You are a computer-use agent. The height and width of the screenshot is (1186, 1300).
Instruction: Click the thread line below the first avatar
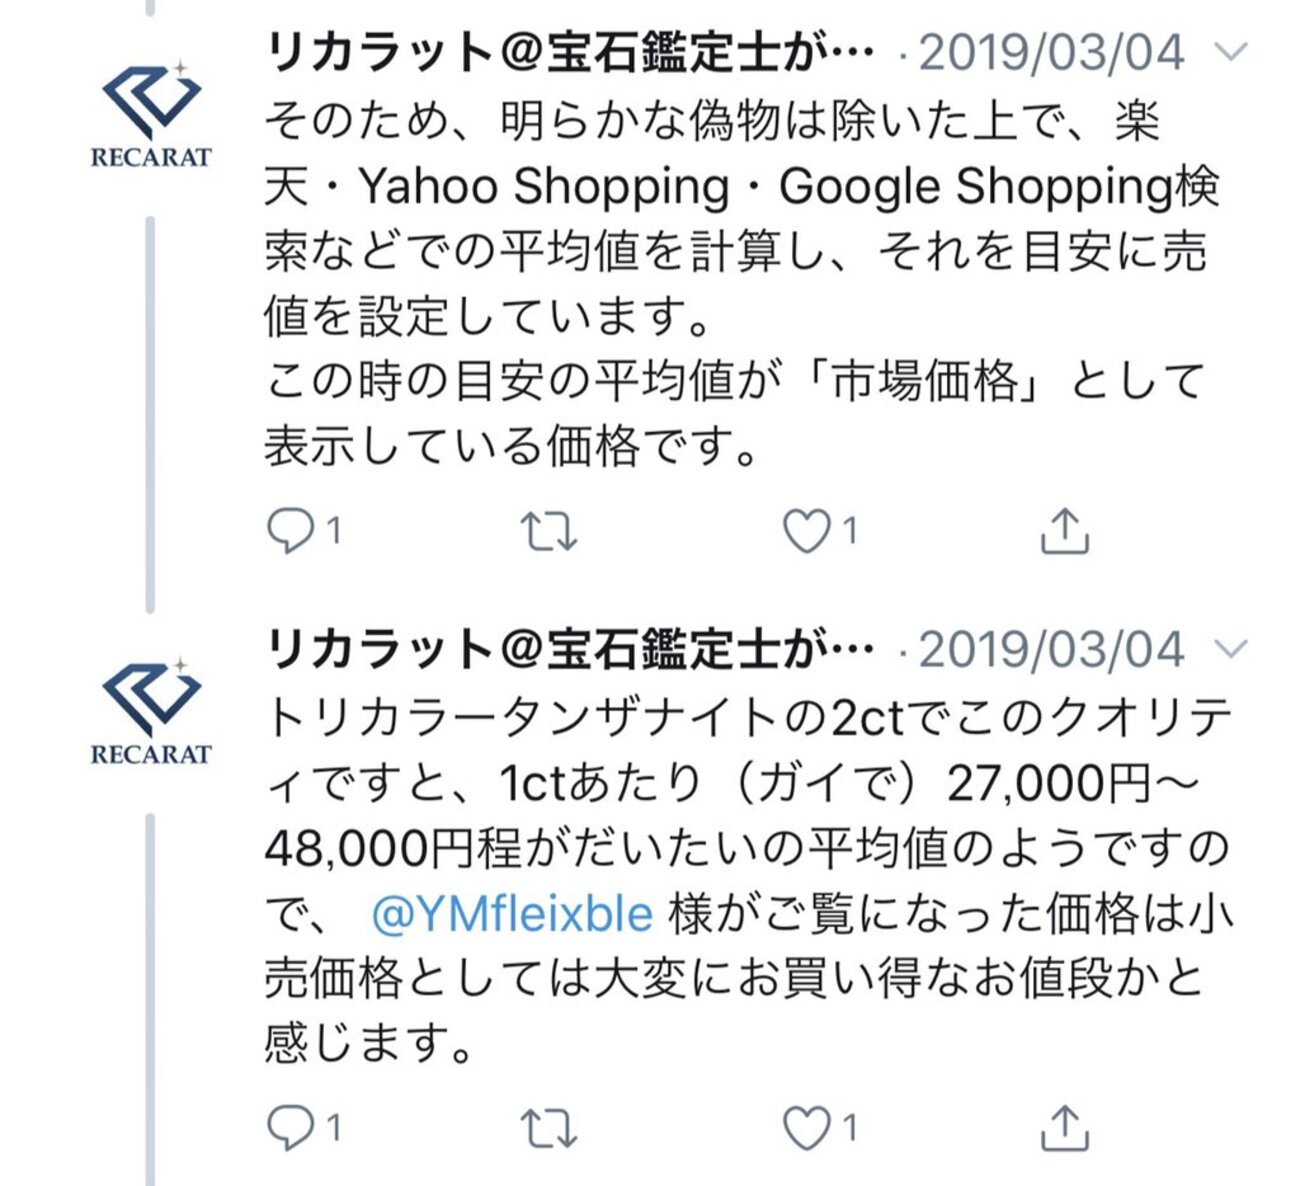click(150, 412)
